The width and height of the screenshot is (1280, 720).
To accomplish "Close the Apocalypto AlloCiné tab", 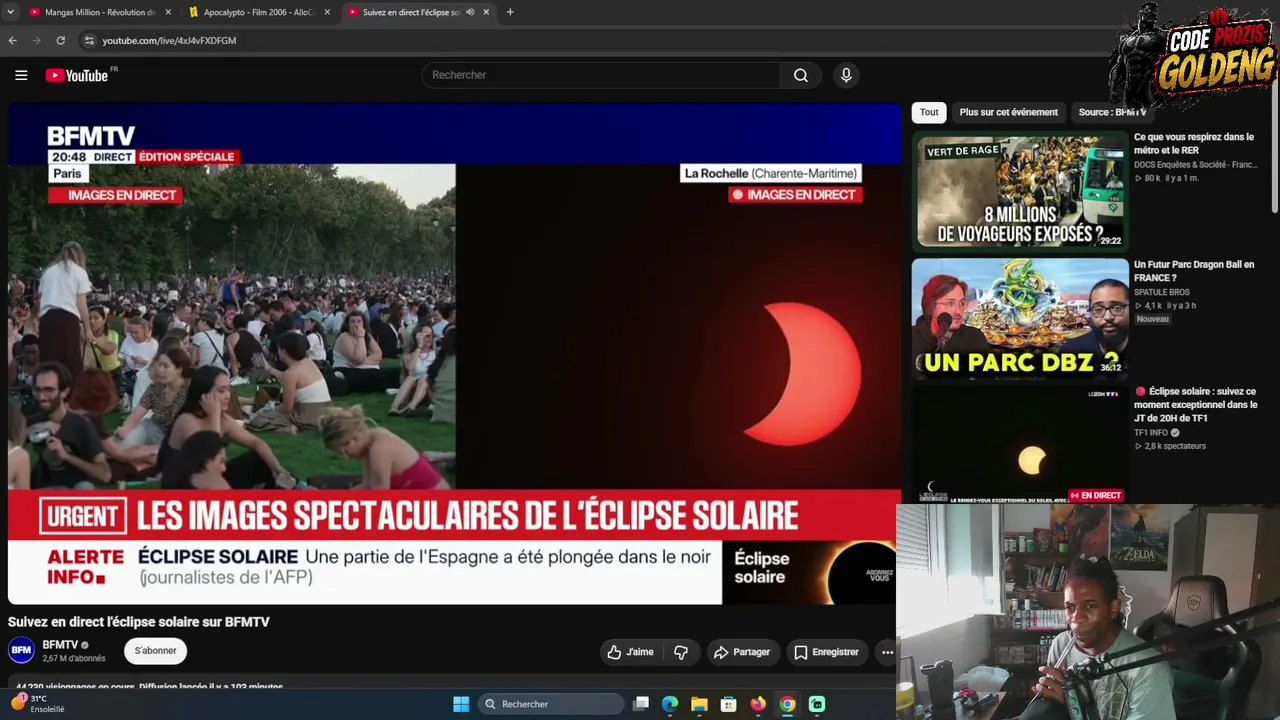I will point(327,12).
